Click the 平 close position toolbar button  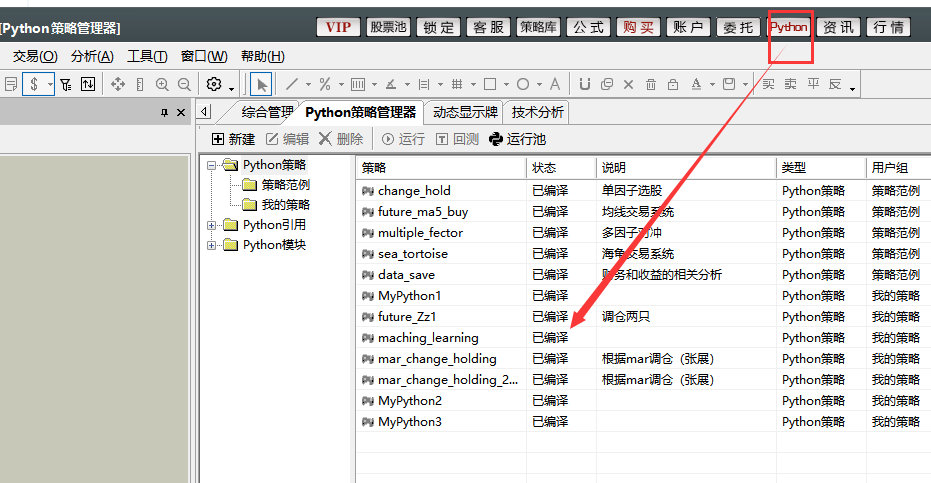(813, 84)
